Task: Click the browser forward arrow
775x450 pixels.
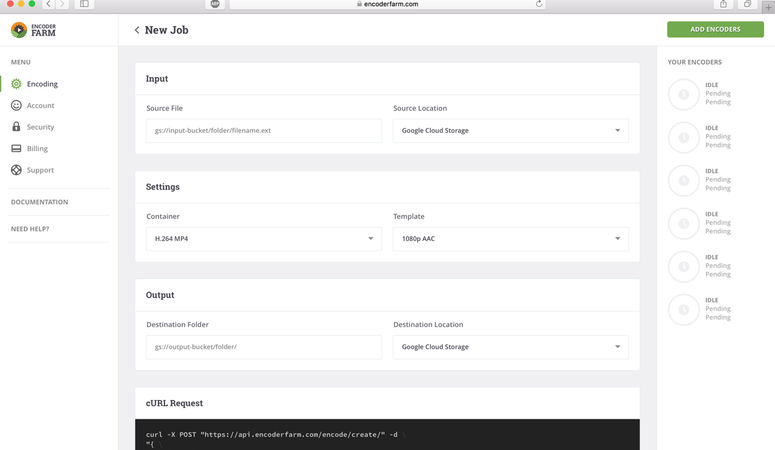Action: tap(62, 4)
